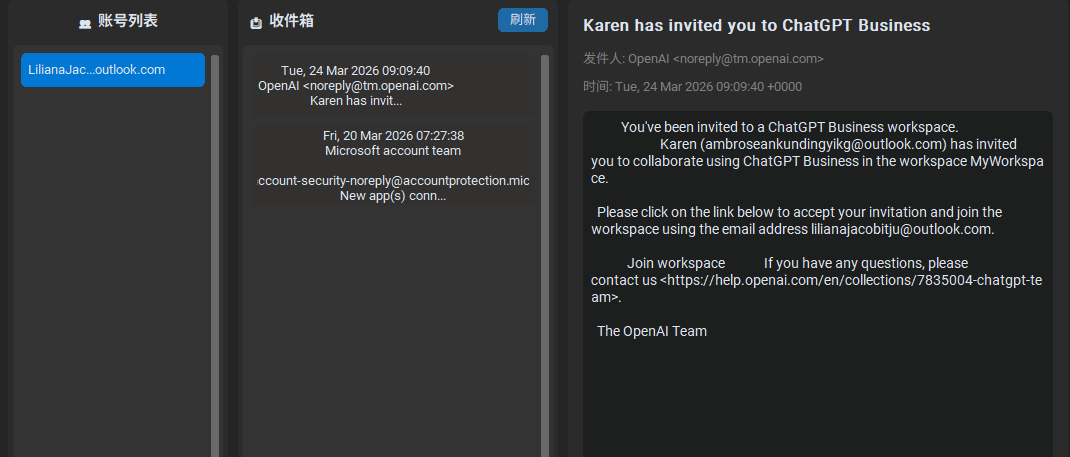Click the New app(s) conn... subject line
Screen dimensions: 1070x457
(393, 196)
